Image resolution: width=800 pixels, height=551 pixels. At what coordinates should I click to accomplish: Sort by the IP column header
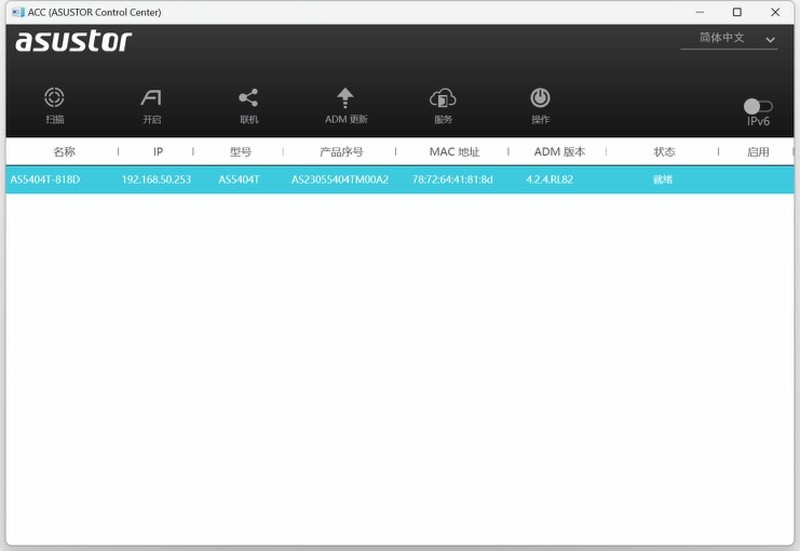coord(158,152)
